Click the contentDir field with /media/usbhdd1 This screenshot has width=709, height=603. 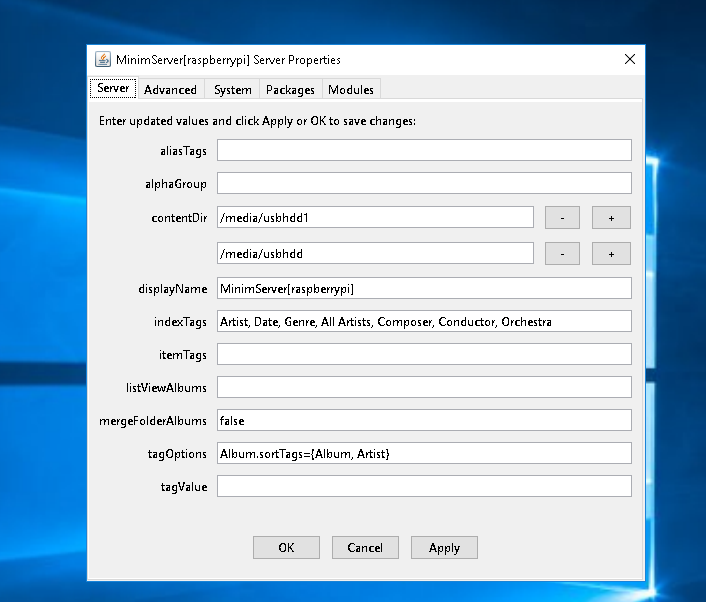376,218
